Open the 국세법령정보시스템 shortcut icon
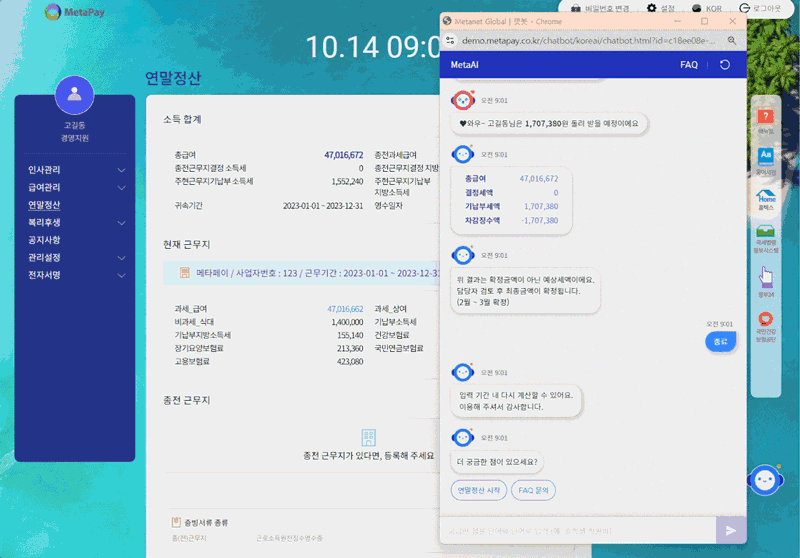The height and width of the screenshot is (558, 800). 766,240
